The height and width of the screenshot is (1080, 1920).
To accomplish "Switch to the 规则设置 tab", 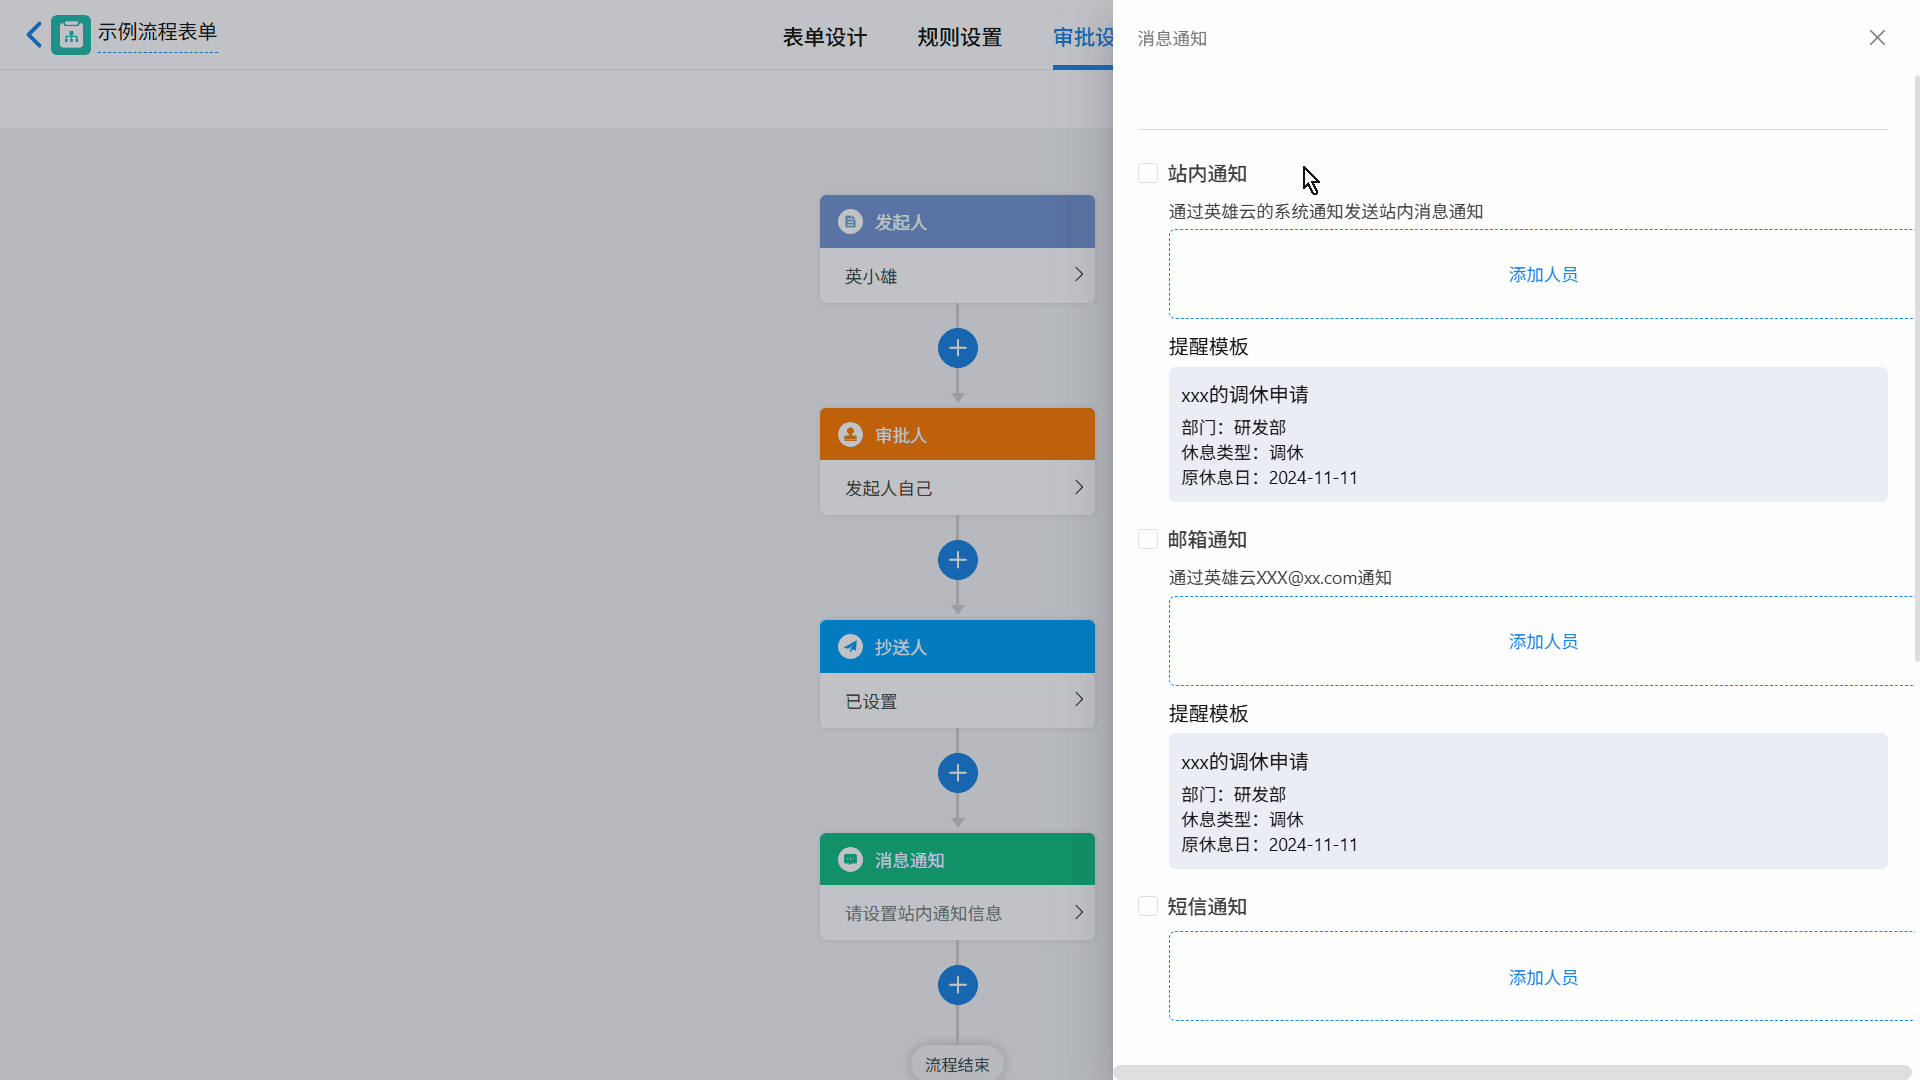I will (x=959, y=38).
